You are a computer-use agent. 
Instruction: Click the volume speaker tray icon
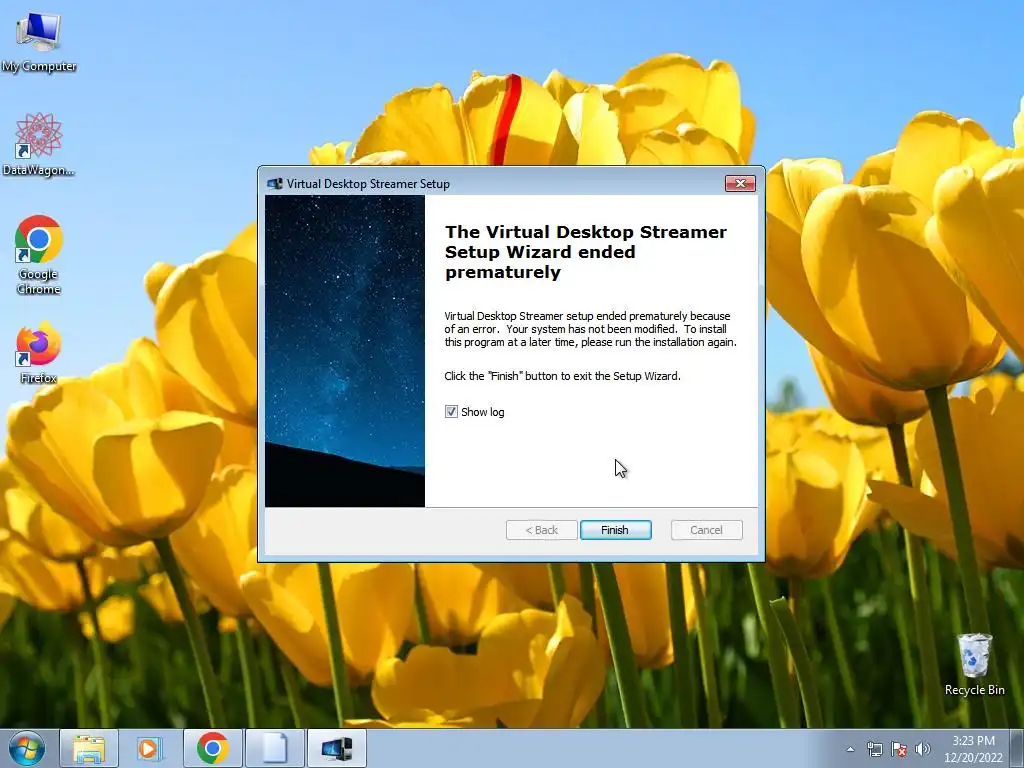(923, 749)
